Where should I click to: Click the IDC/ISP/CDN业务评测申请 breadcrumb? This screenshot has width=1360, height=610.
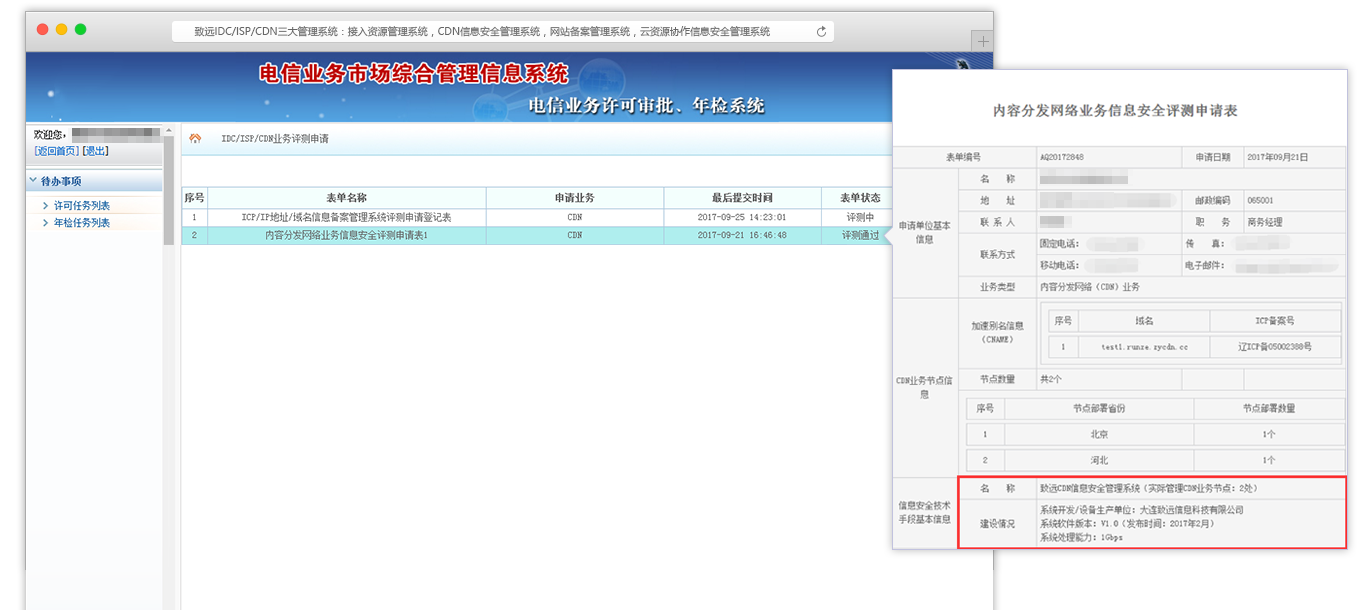(275, 139)
